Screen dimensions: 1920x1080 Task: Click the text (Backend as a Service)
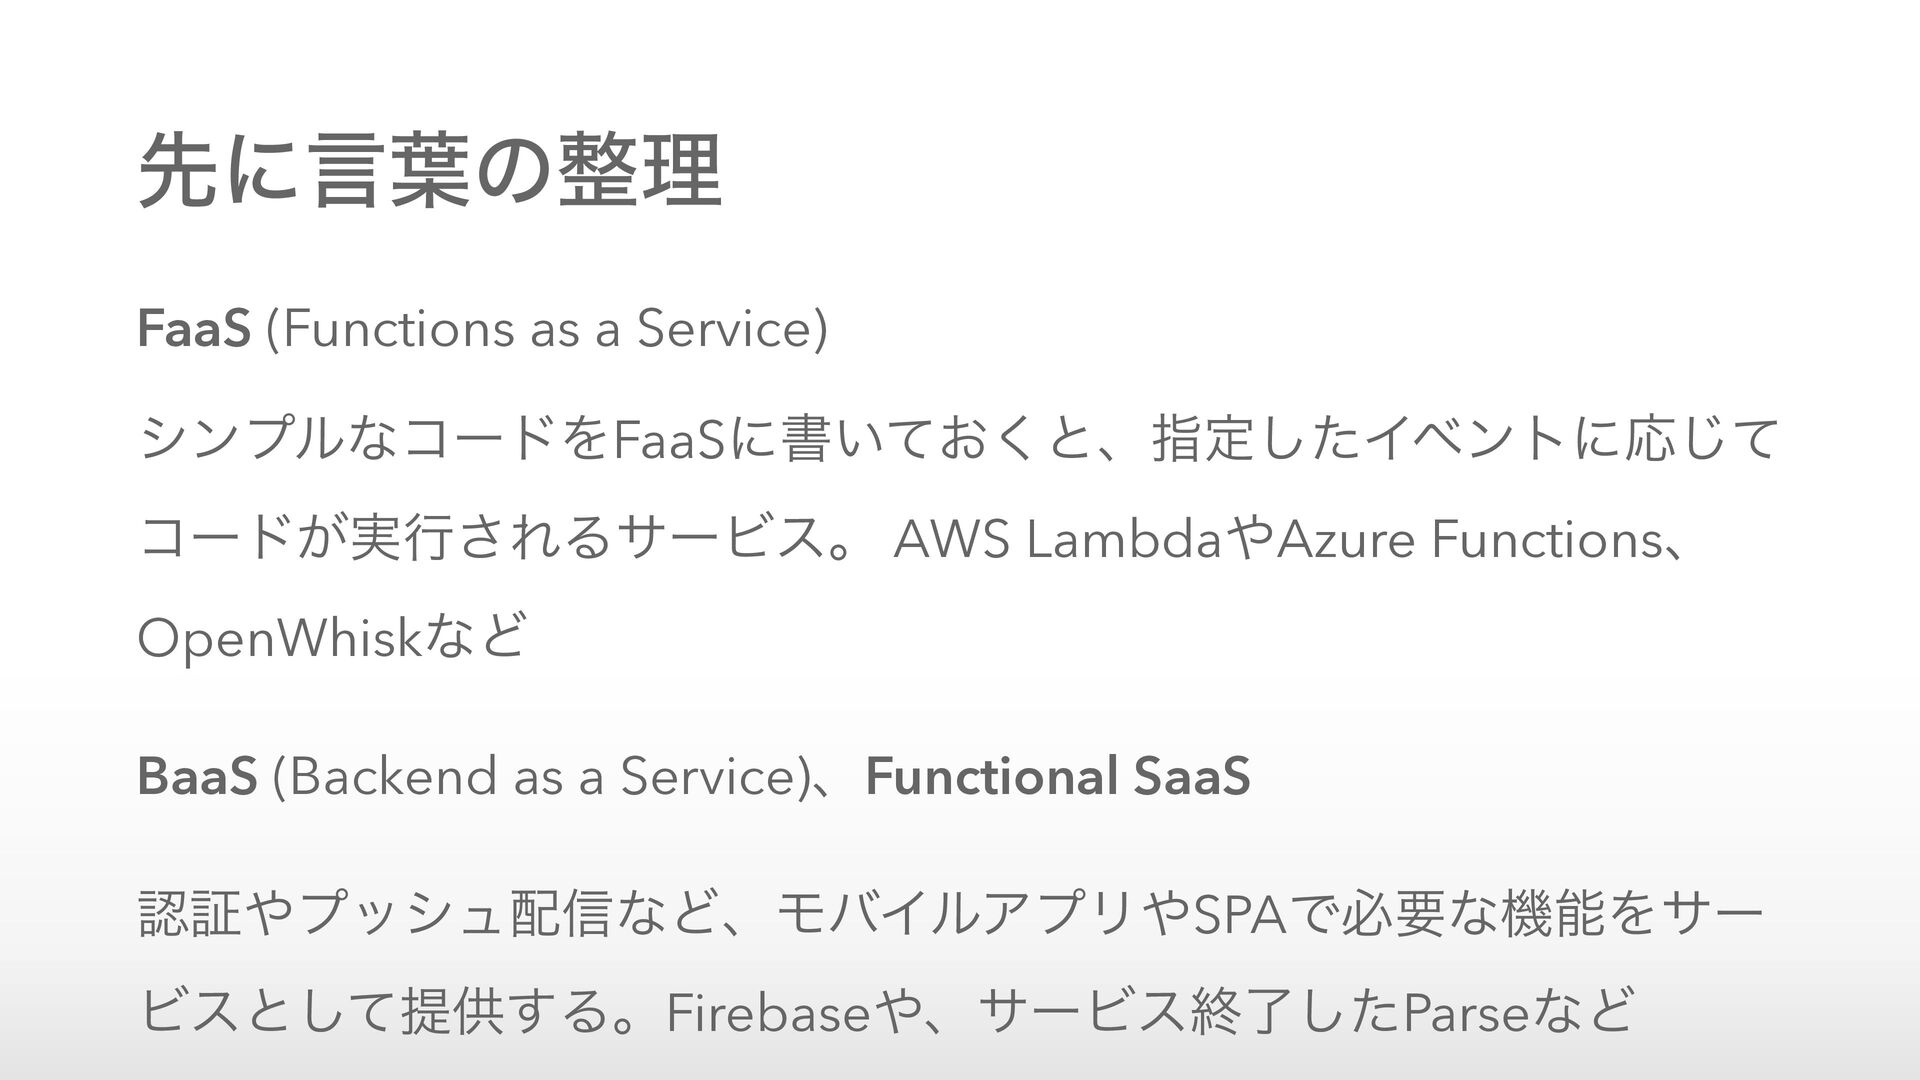click(538, 776)
